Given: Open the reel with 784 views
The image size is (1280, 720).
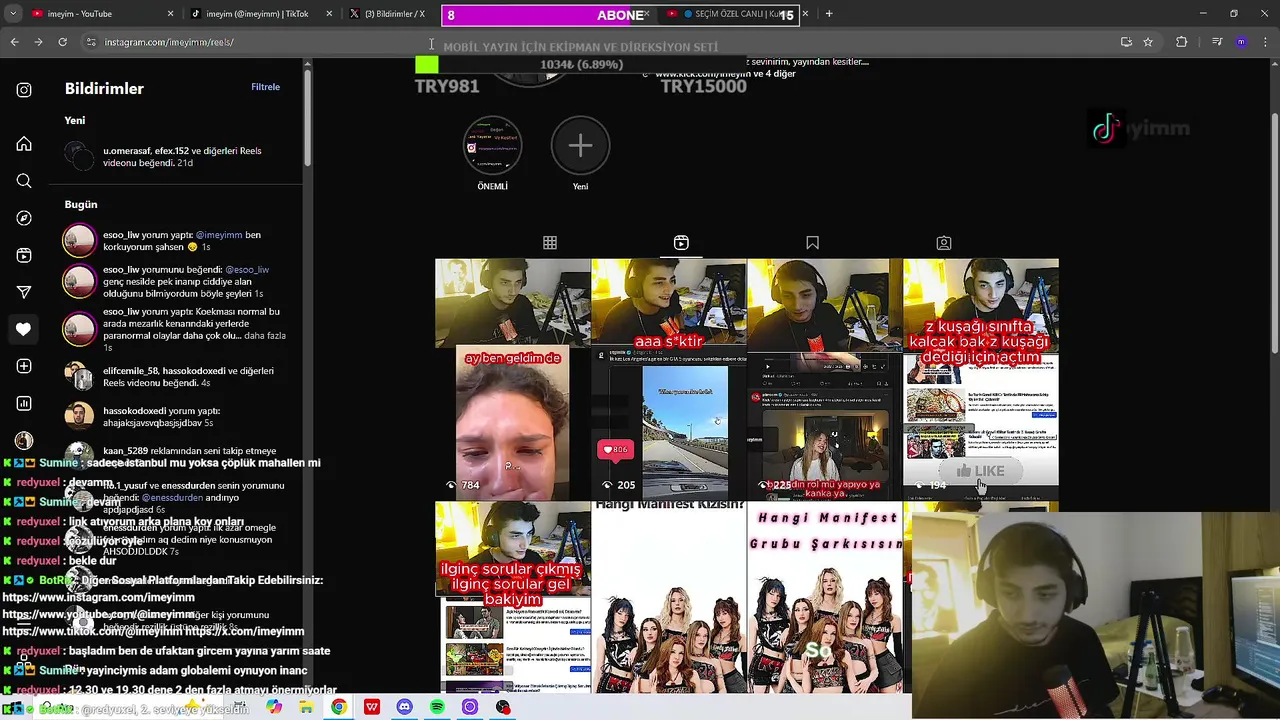Looking at the screenshot, I should tap(513, 380).
